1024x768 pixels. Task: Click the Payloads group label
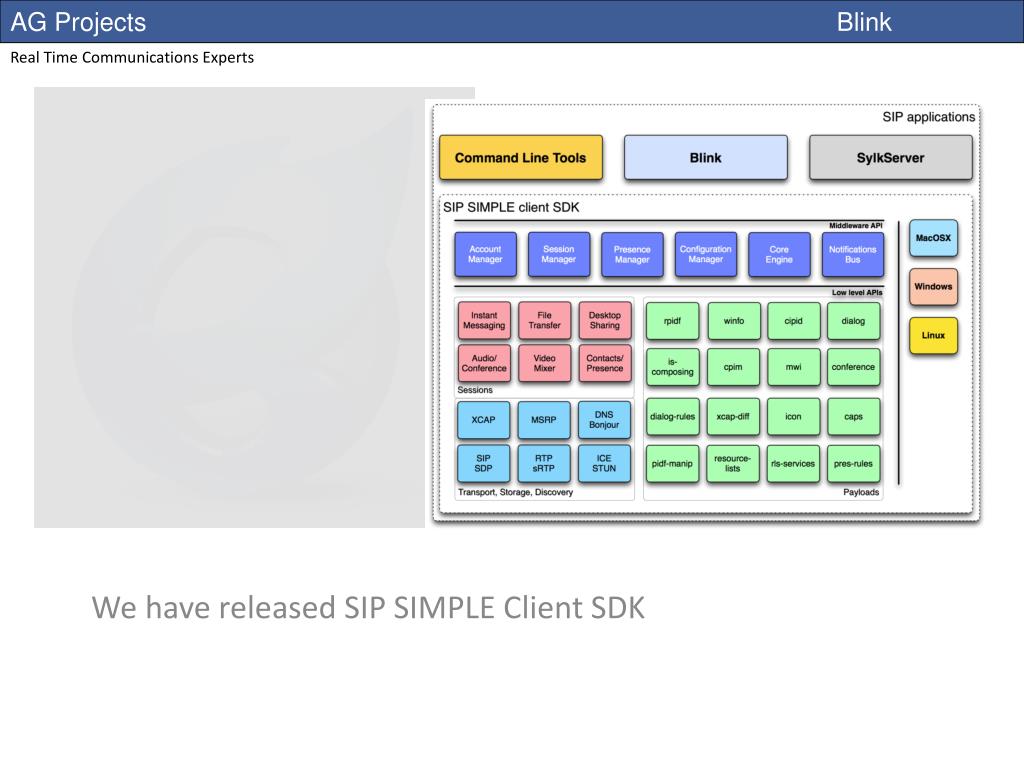(x=861, y=492)
